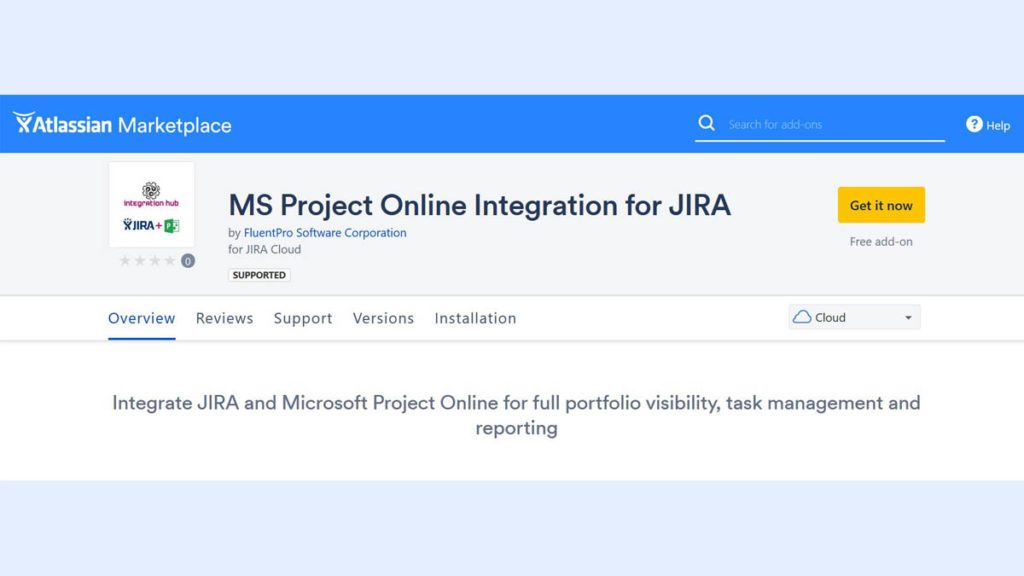Viewport: 1024px width, 576px height.
Task: Switch to the Reviews tab
Action: pyautogui.click(x=224, y=318)
